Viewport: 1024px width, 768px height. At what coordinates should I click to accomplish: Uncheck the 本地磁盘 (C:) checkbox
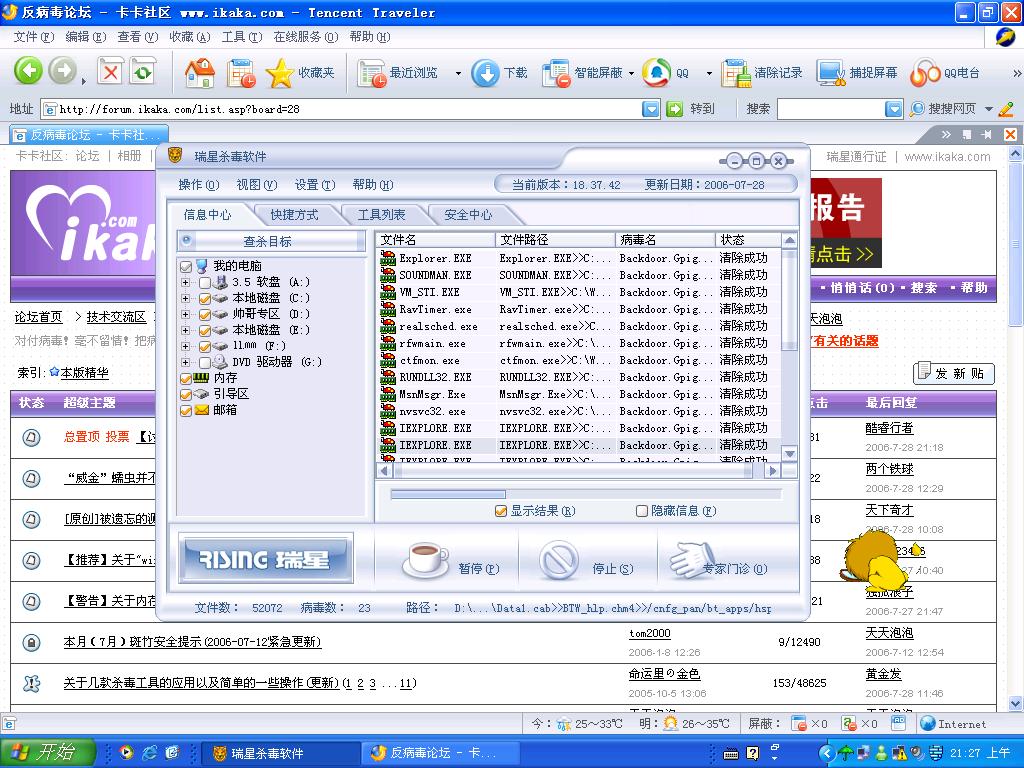click(204, 298)
